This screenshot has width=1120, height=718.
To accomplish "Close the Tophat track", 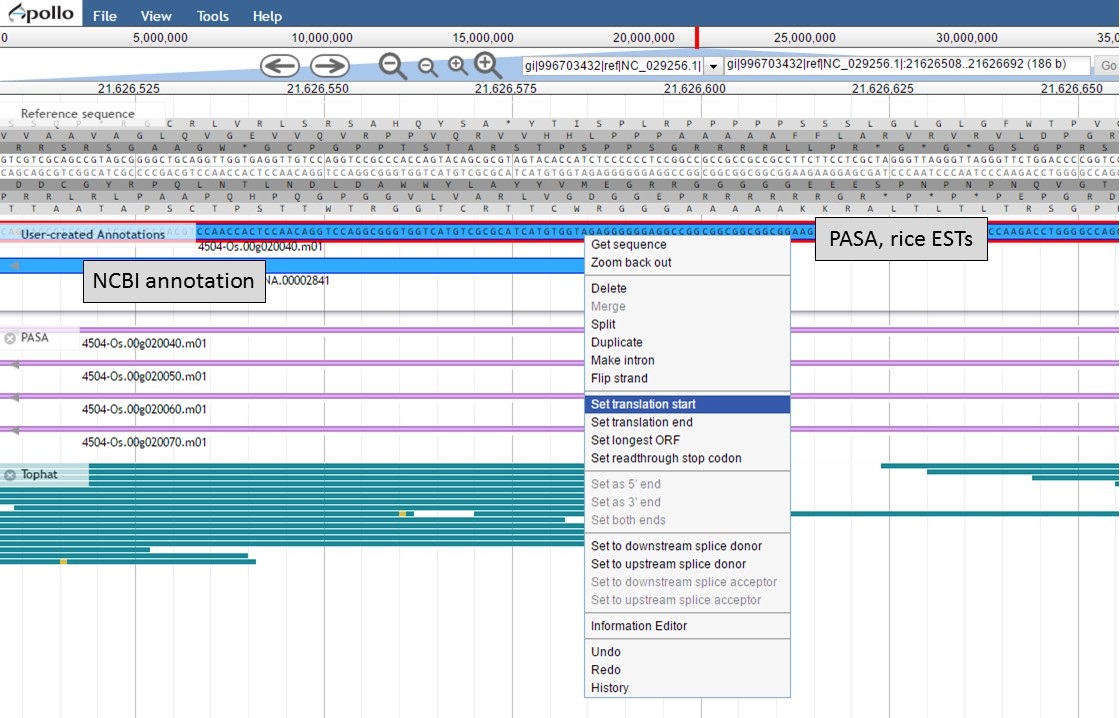I will [x=10, y=475].
